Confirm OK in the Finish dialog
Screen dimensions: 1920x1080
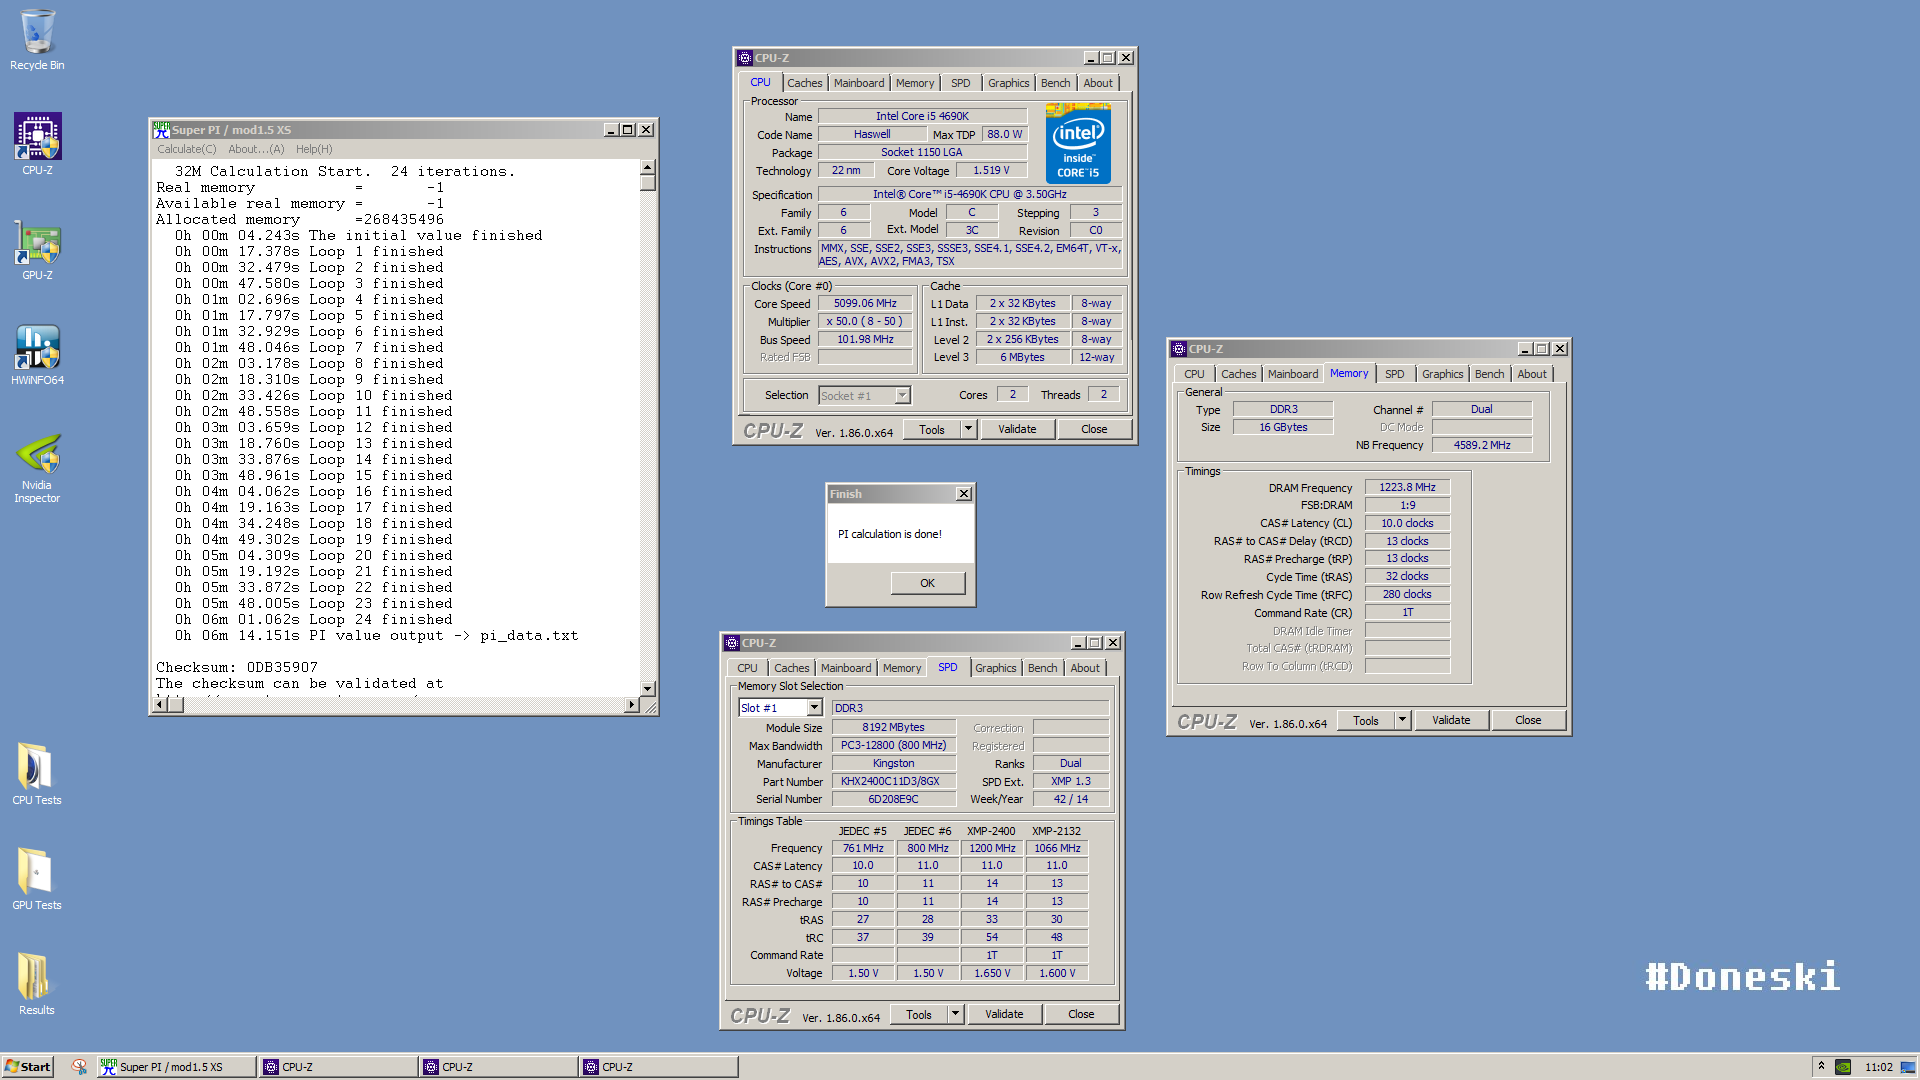click(x=927, y=583)
